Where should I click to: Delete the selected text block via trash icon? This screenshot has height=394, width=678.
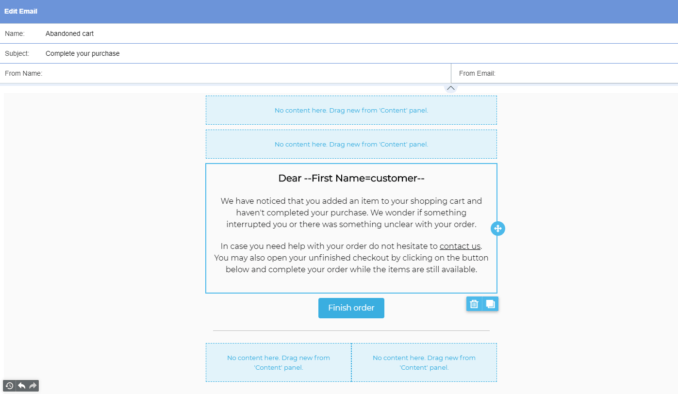click(x=474, y=304)
